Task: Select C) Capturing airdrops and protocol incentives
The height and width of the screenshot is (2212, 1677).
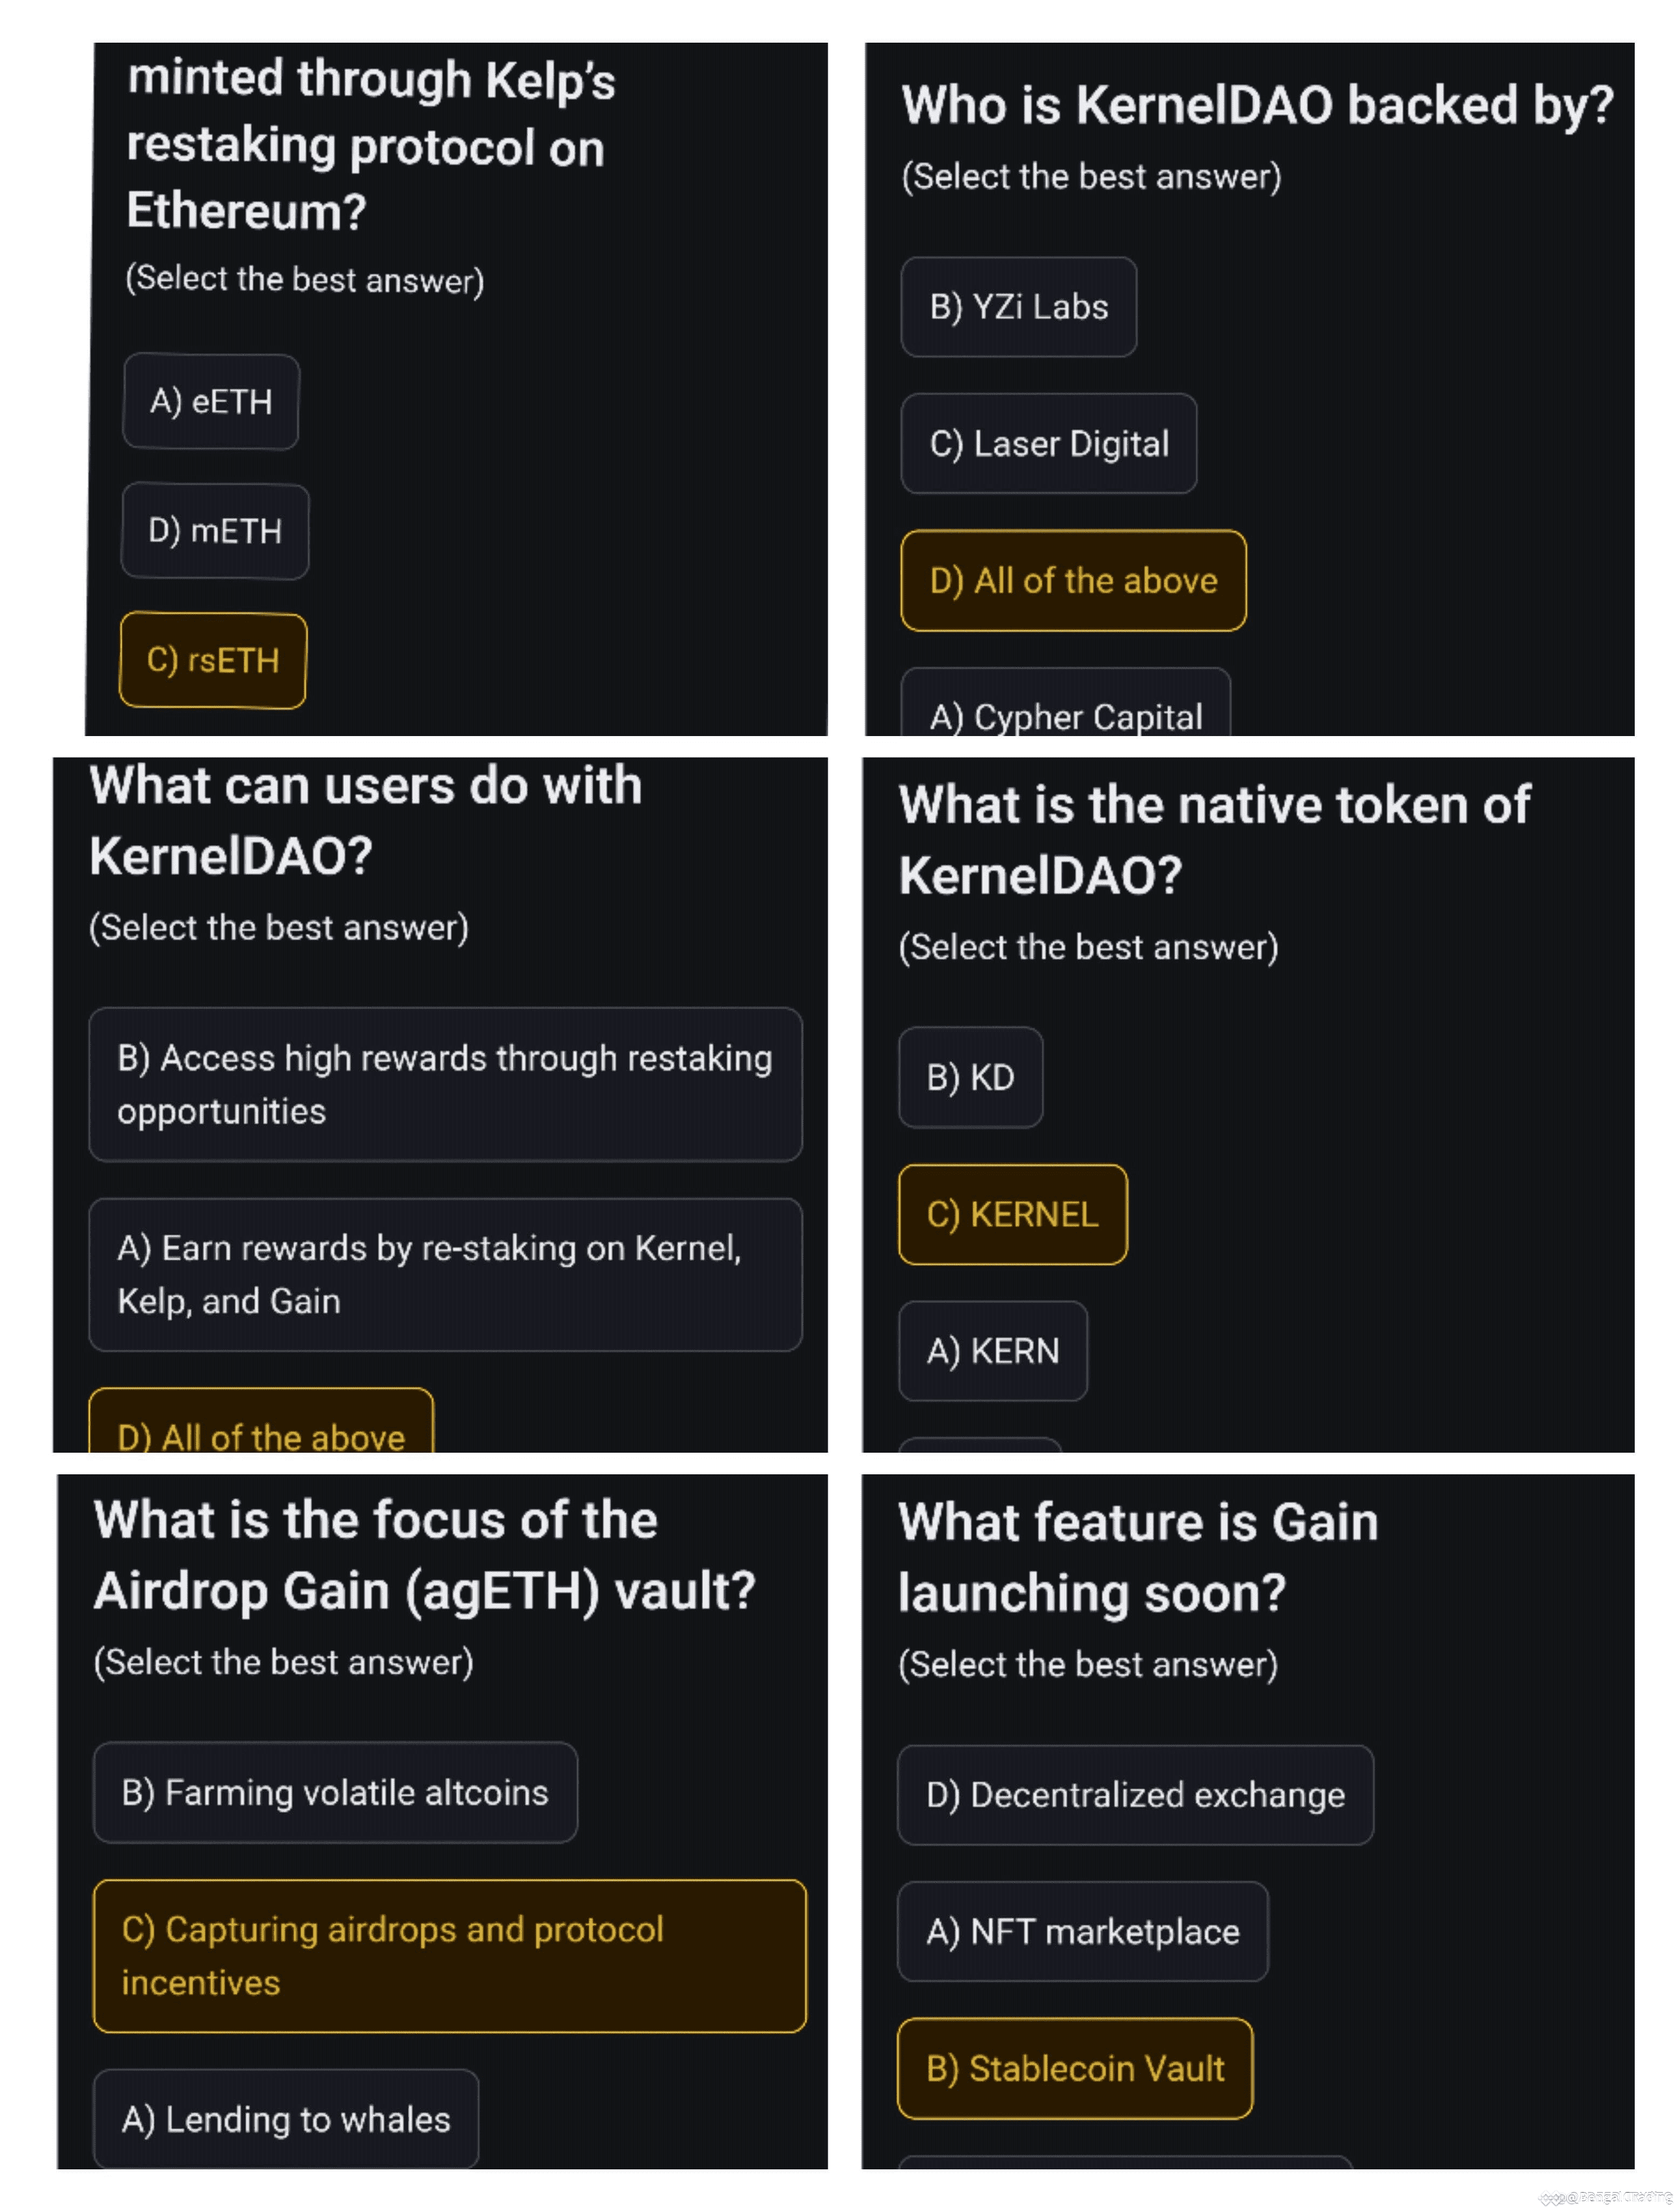Action: click(x=449, y=1956)
